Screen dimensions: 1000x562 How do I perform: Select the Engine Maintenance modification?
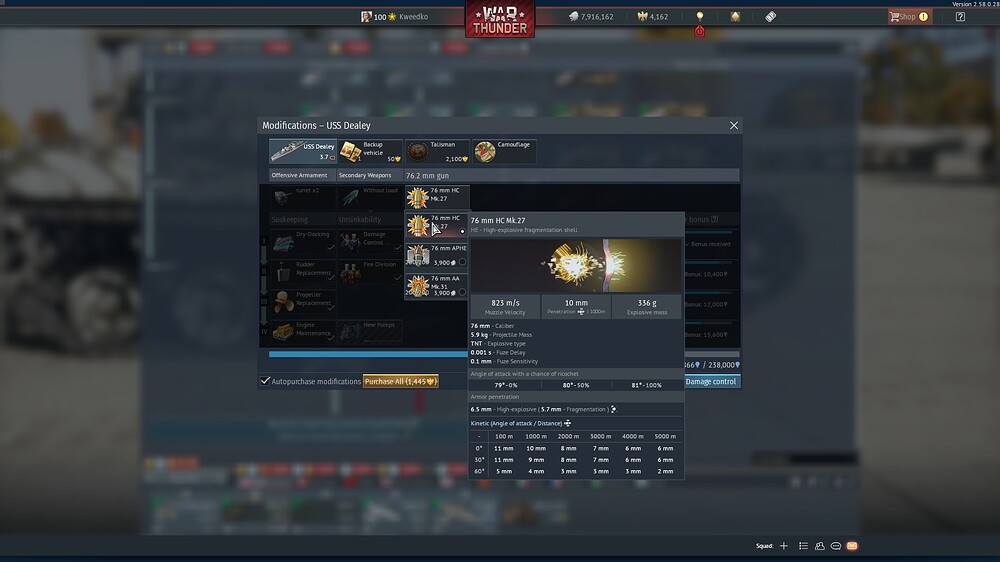(x=303, y=332)
